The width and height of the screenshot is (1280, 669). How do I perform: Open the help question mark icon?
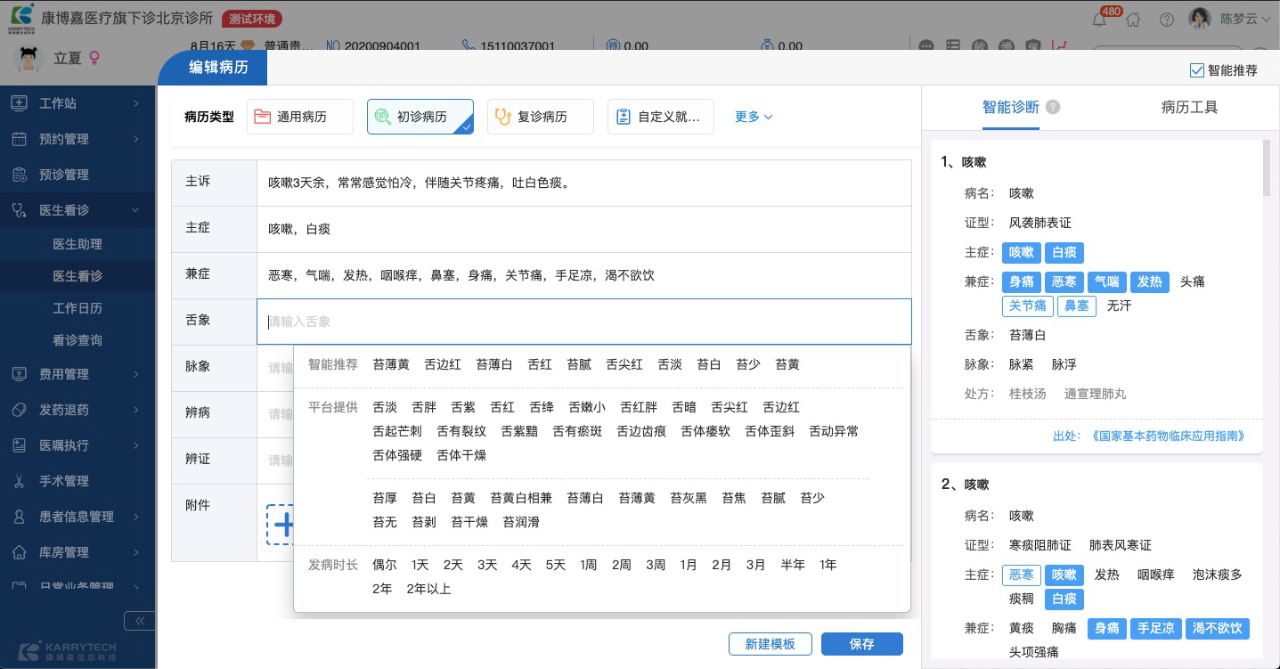pyautogui.click(x=1166, y=19)
